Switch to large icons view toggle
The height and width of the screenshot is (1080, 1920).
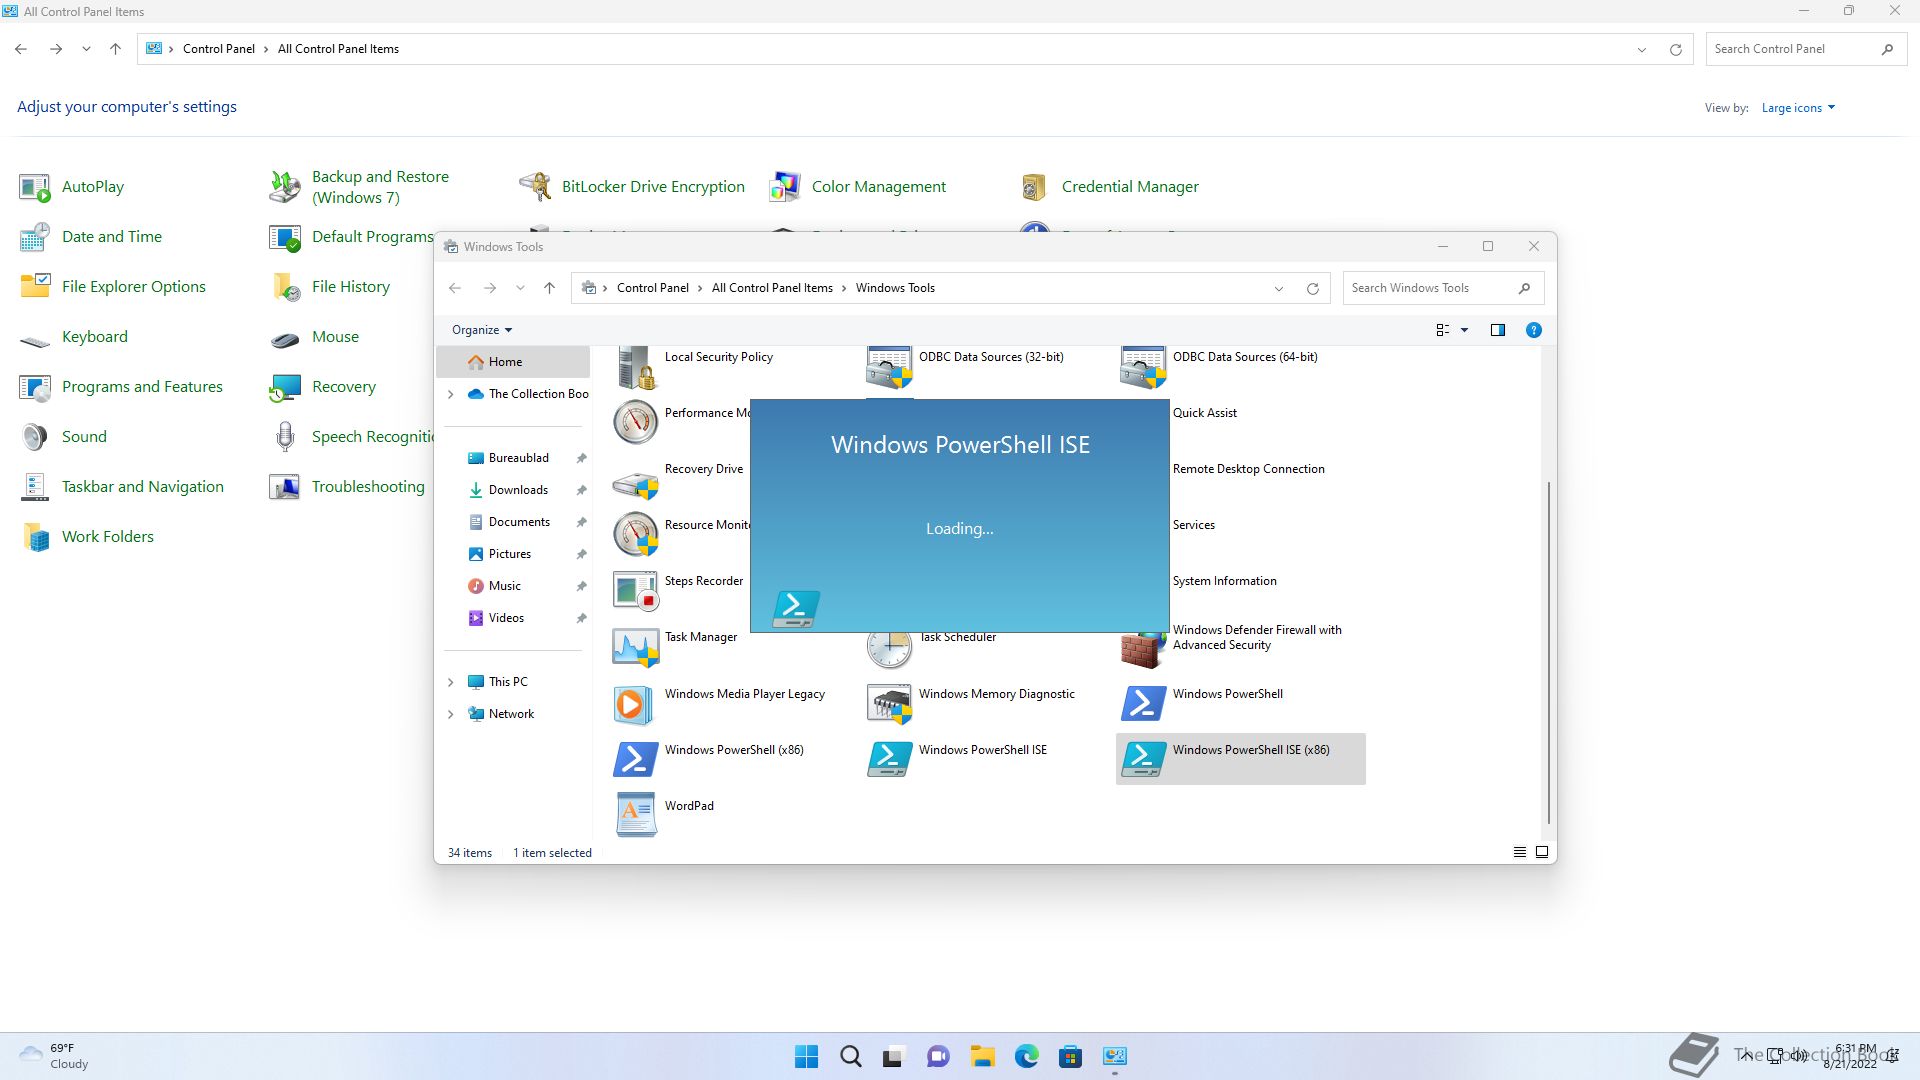1542,852
